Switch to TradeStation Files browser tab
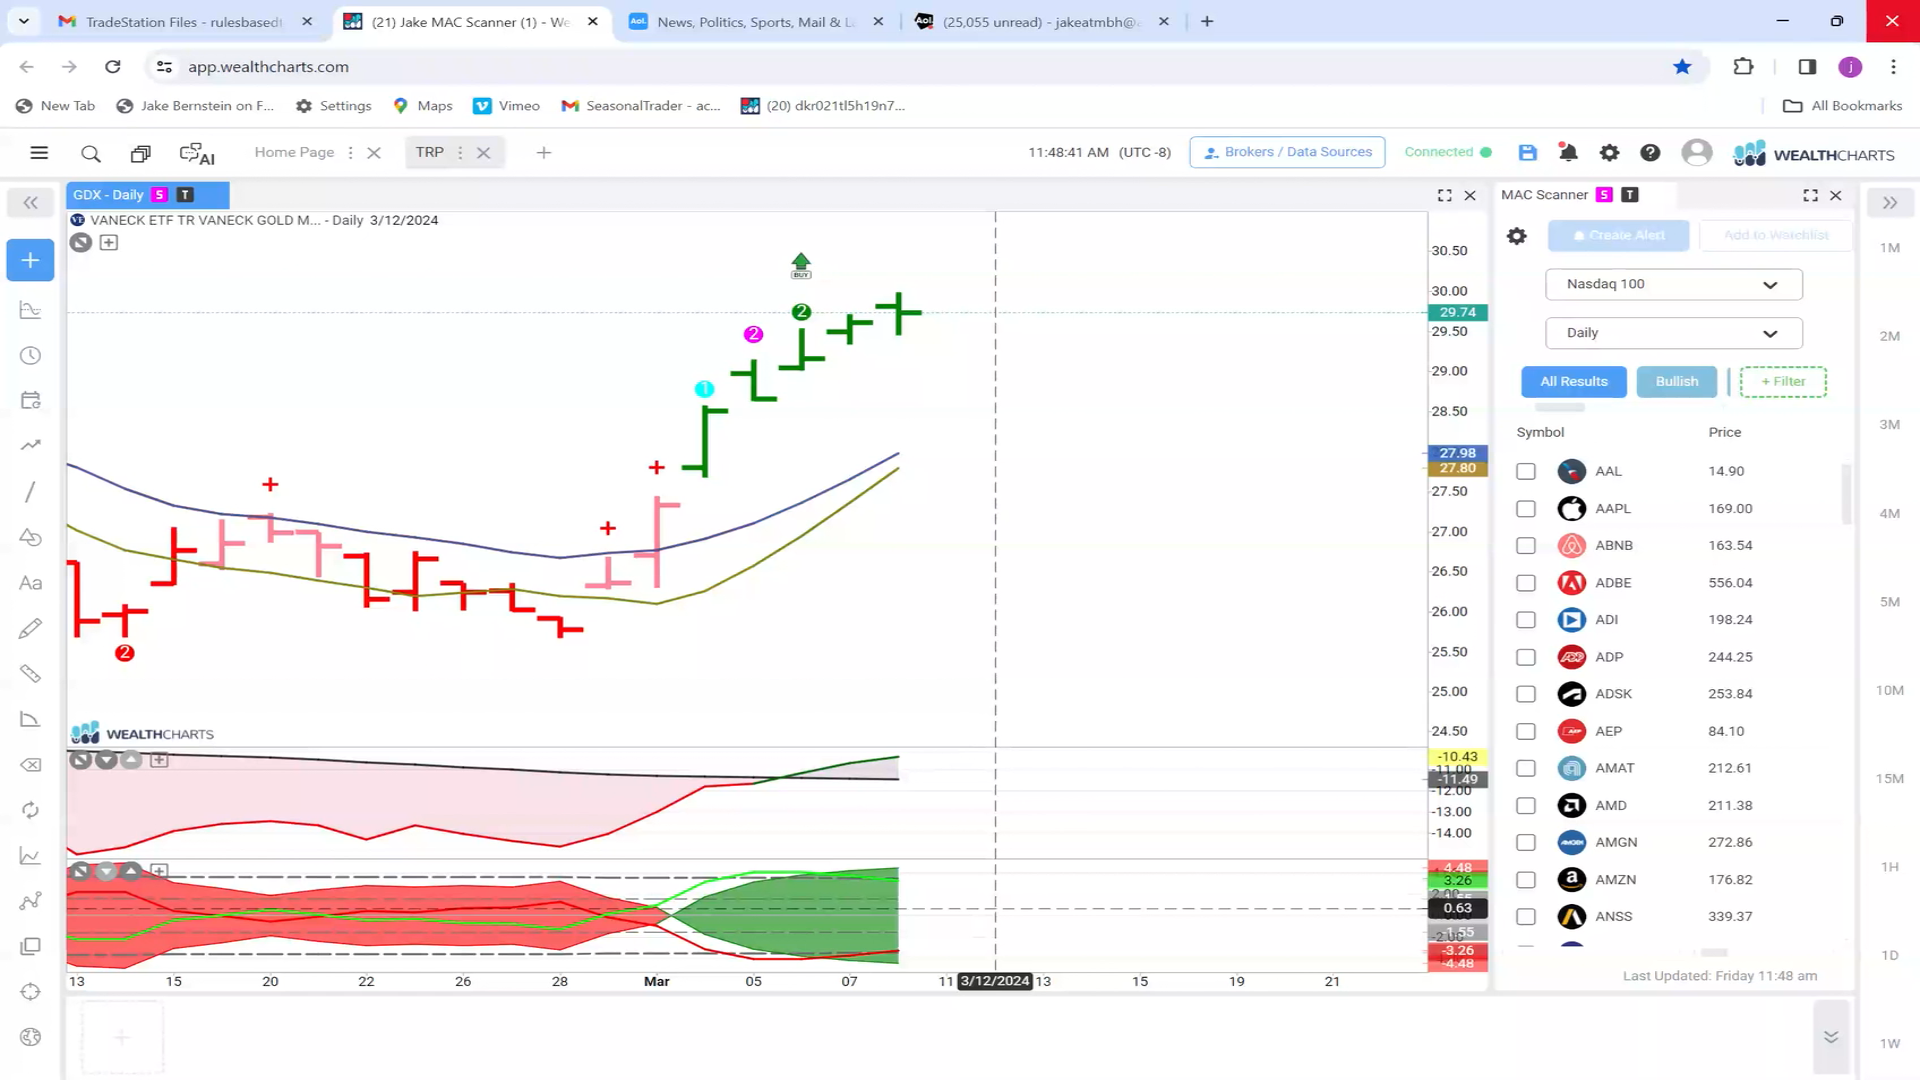The image size is (1920, 1080). pyautogui.click(x=184, y=21)
